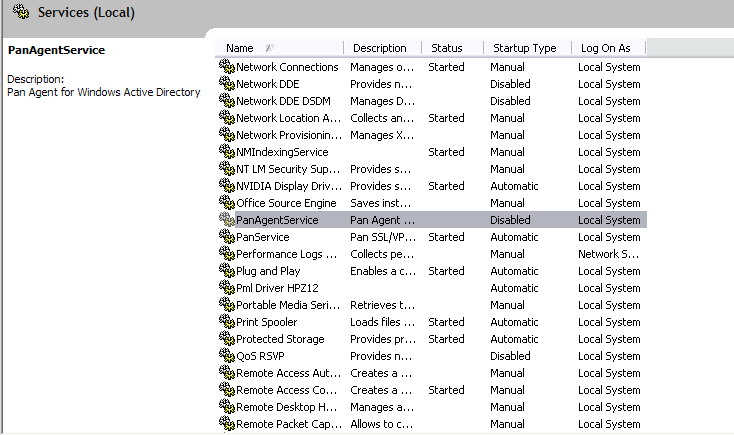Sort by the Log On As column
Image resolution: width=734 pixels, height=435 pixels.
coord(606,48)
